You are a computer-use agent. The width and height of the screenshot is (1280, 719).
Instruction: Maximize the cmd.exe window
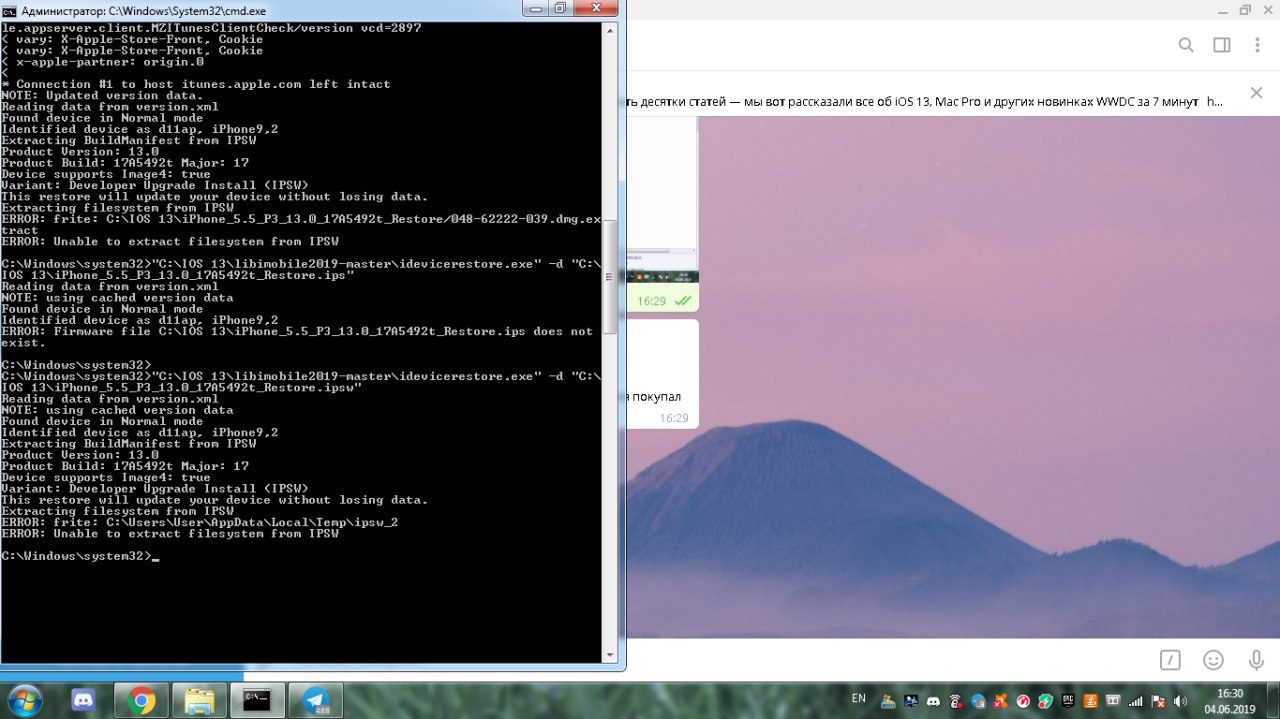pos(561,9)
